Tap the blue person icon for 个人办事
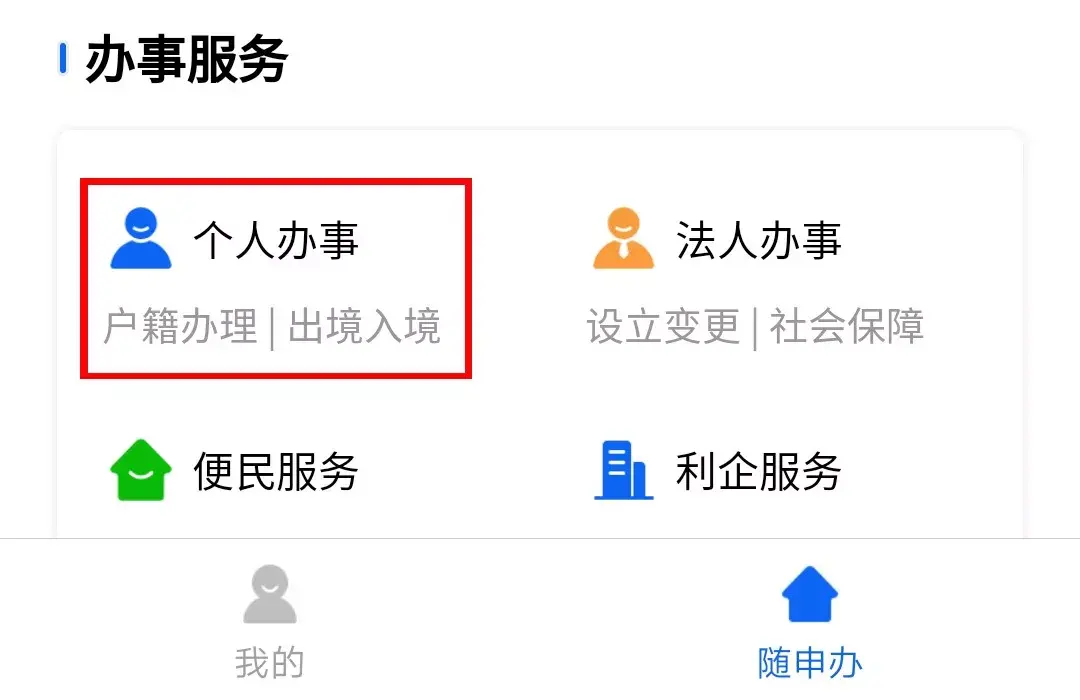Viewport: 1080px width, 700px height. 141,238
